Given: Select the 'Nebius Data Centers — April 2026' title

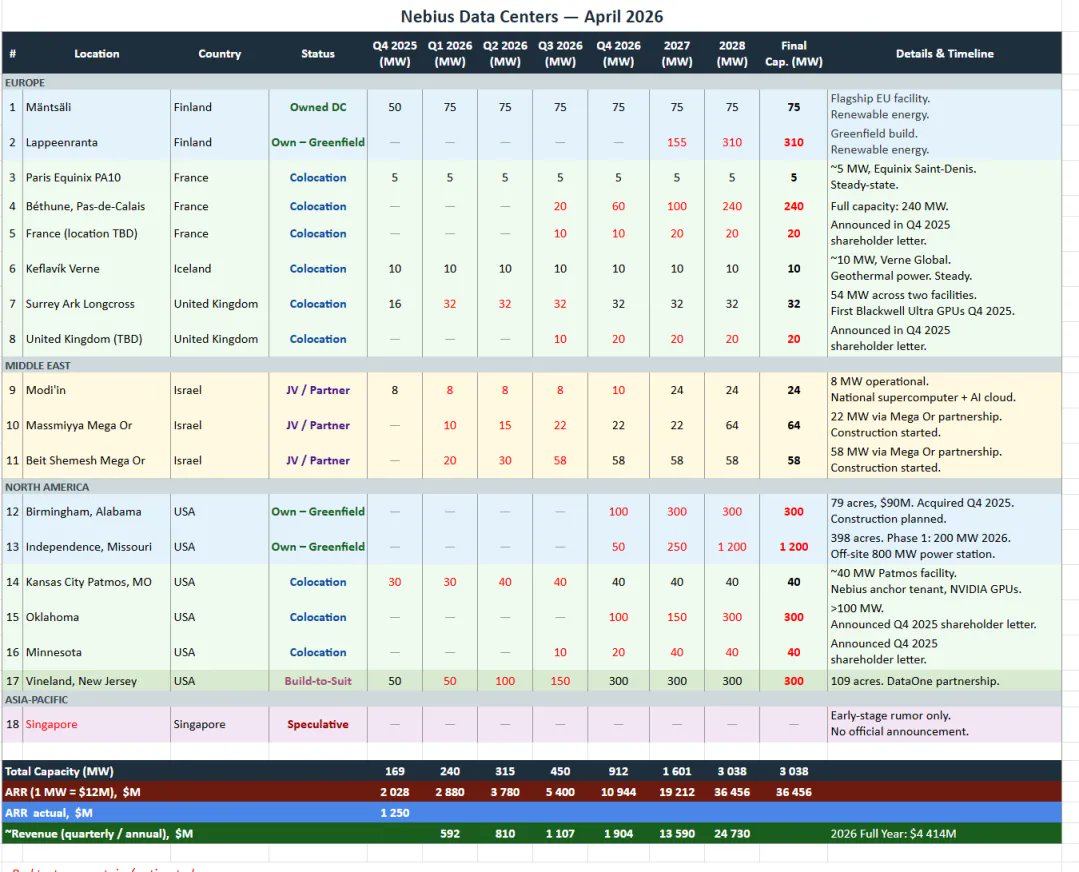Looking at the screenshot, I should point(532,17).
